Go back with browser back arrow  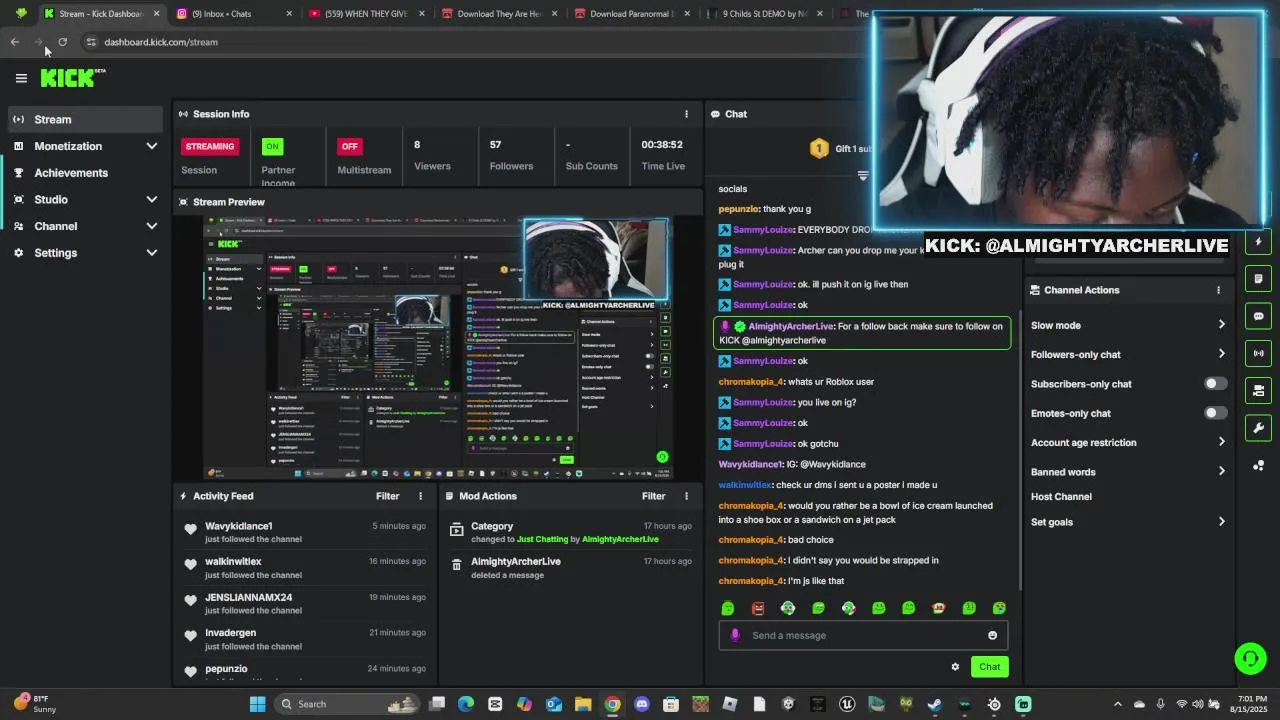click(x=14, y=42)
